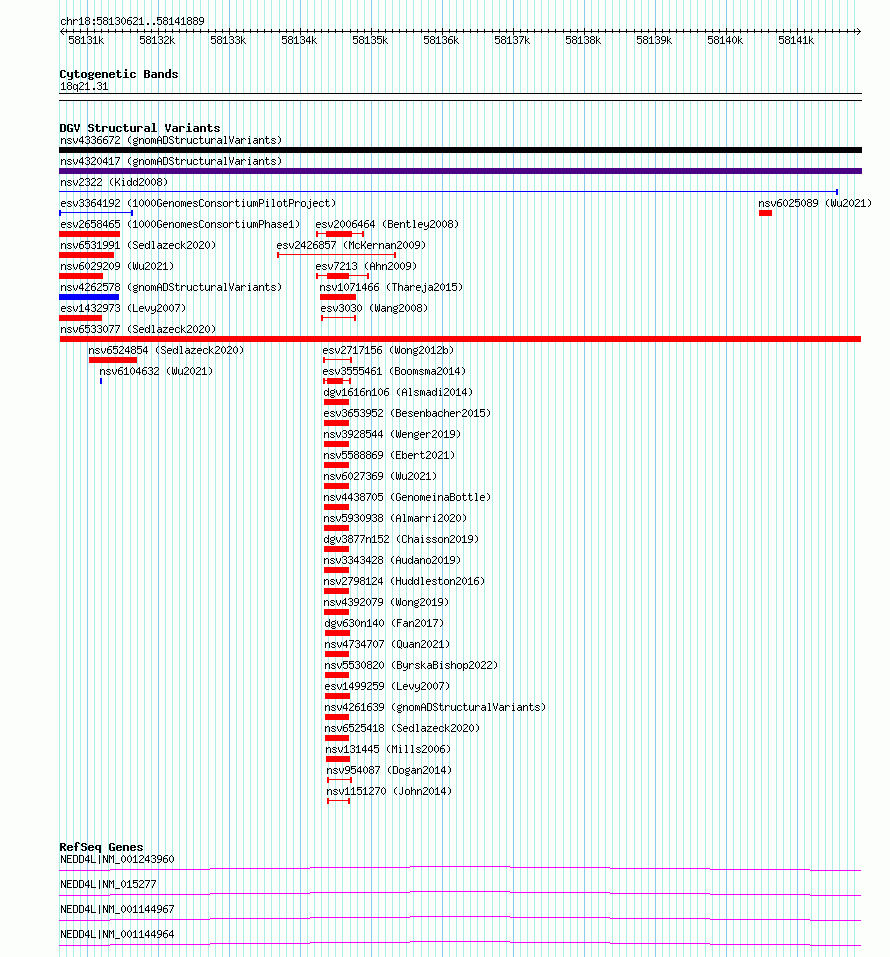Open nsv6029209 Wu2021 variant

(x=117, y=266)
